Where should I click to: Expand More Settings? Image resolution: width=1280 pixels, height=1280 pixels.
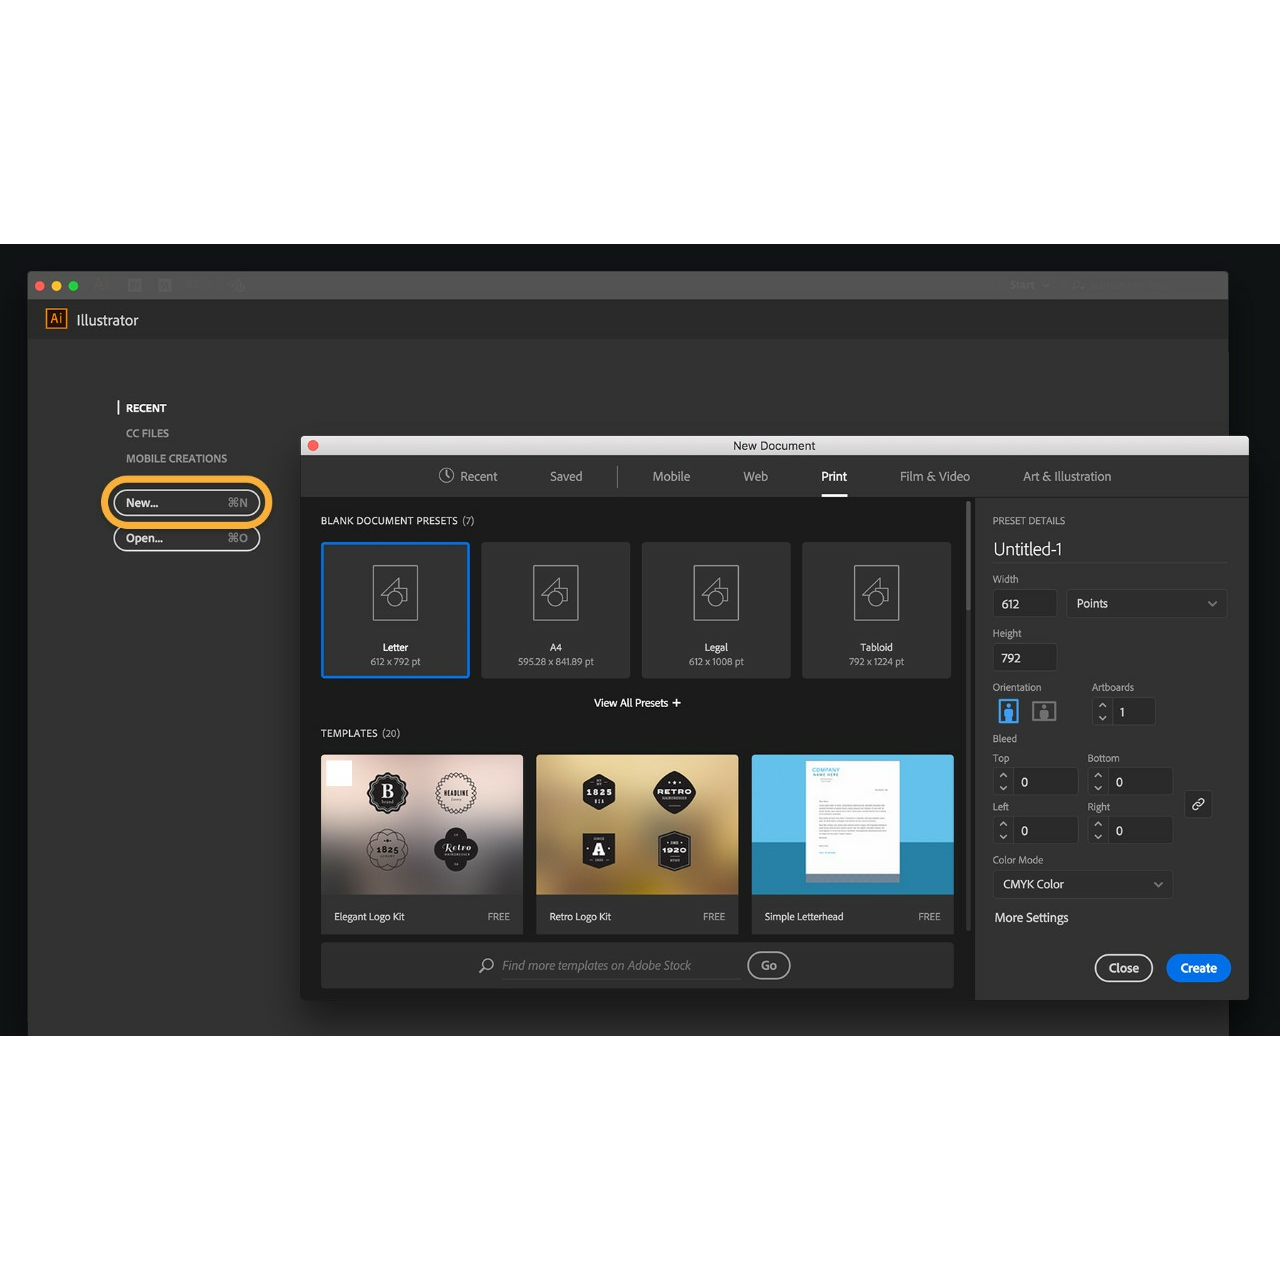[x=1031, y=918]
